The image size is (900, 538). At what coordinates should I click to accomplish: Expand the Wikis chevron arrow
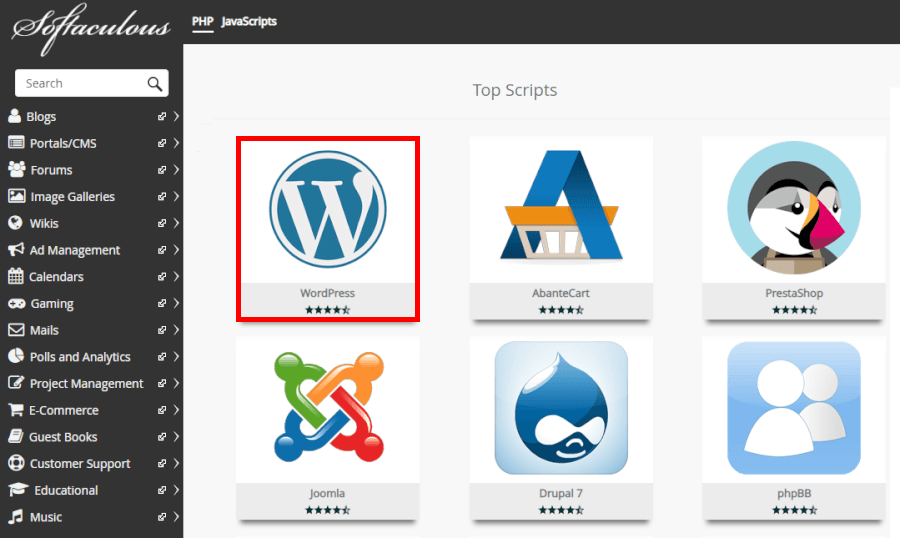[x=176, y=223]
